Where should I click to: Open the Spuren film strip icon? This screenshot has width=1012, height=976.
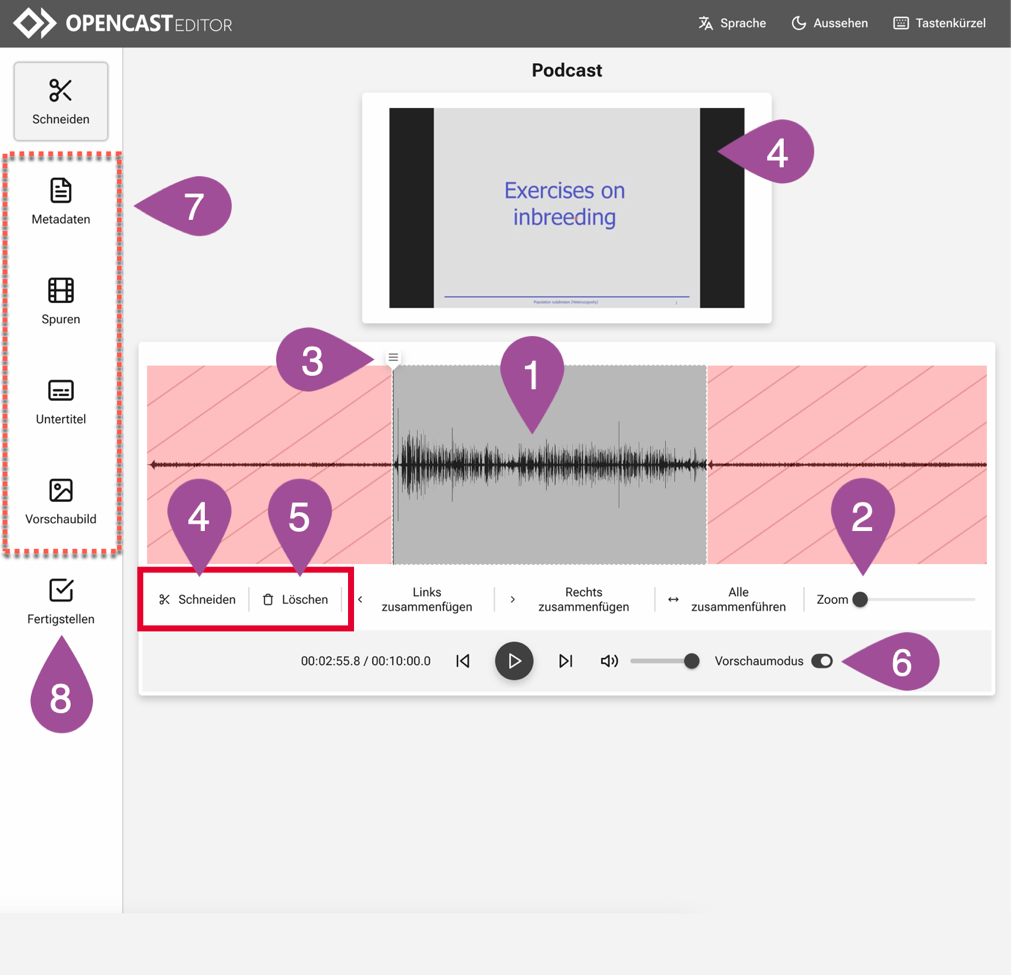point(61,301)
